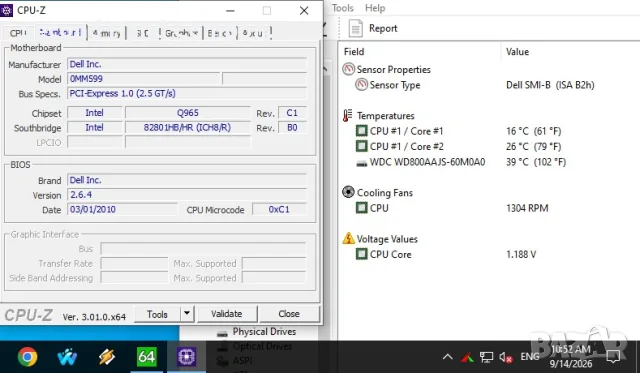Click the chipset revision C1 value
The width and height of the screenshot is (640, 373).
pos(292,113)
